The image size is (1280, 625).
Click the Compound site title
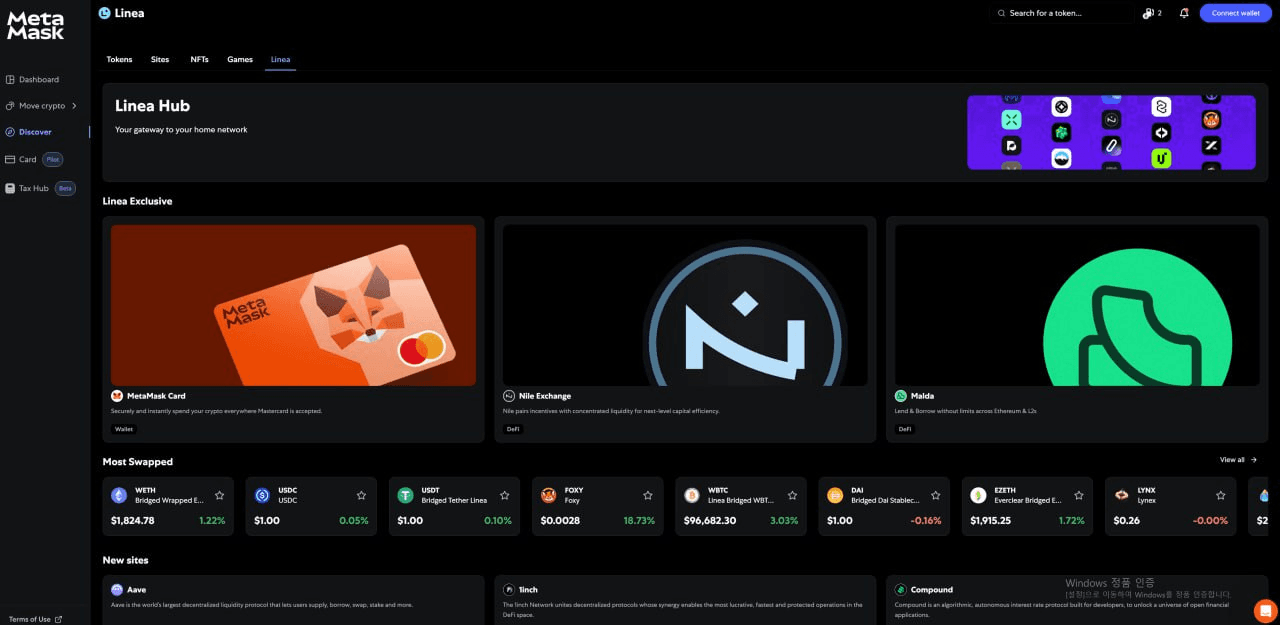[932, 590]
